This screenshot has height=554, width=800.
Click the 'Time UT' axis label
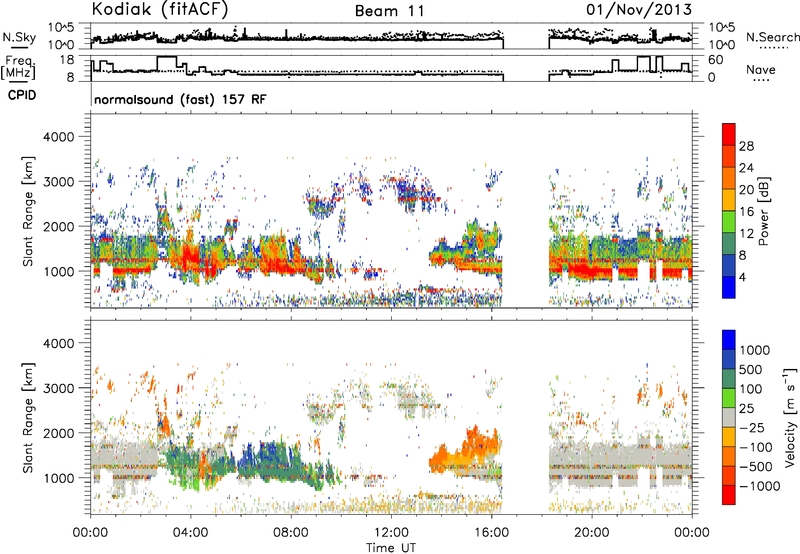pos(391,548)
